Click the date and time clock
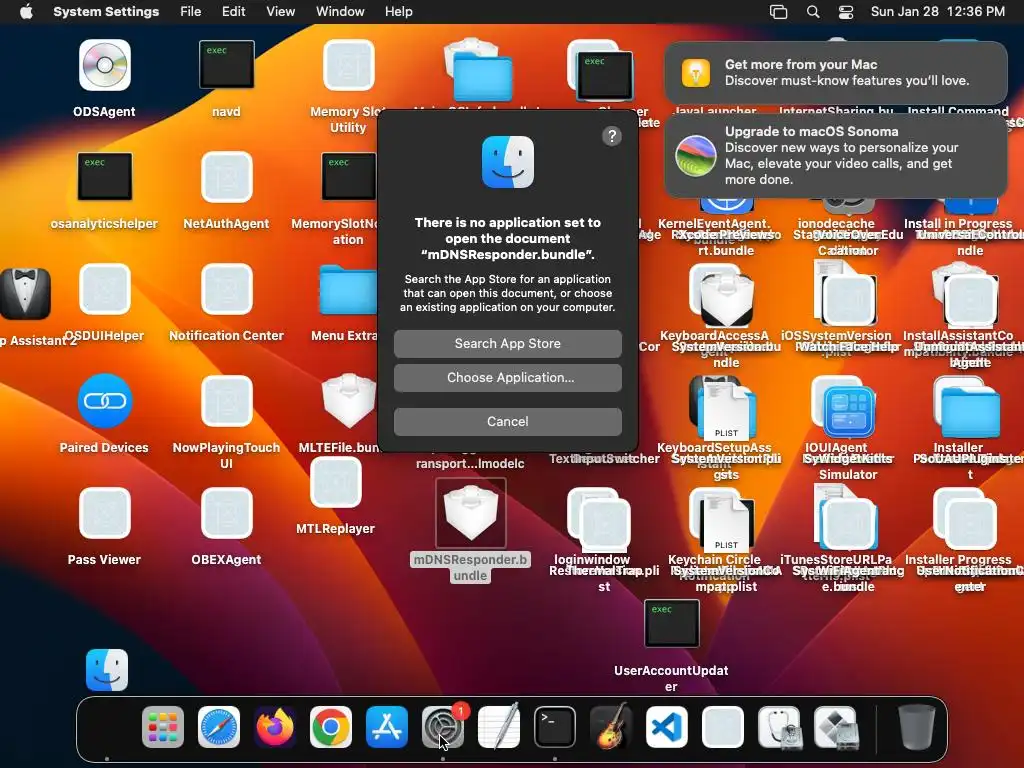Viewport: 1024px width, 768px height. click(x=938, y=12)
